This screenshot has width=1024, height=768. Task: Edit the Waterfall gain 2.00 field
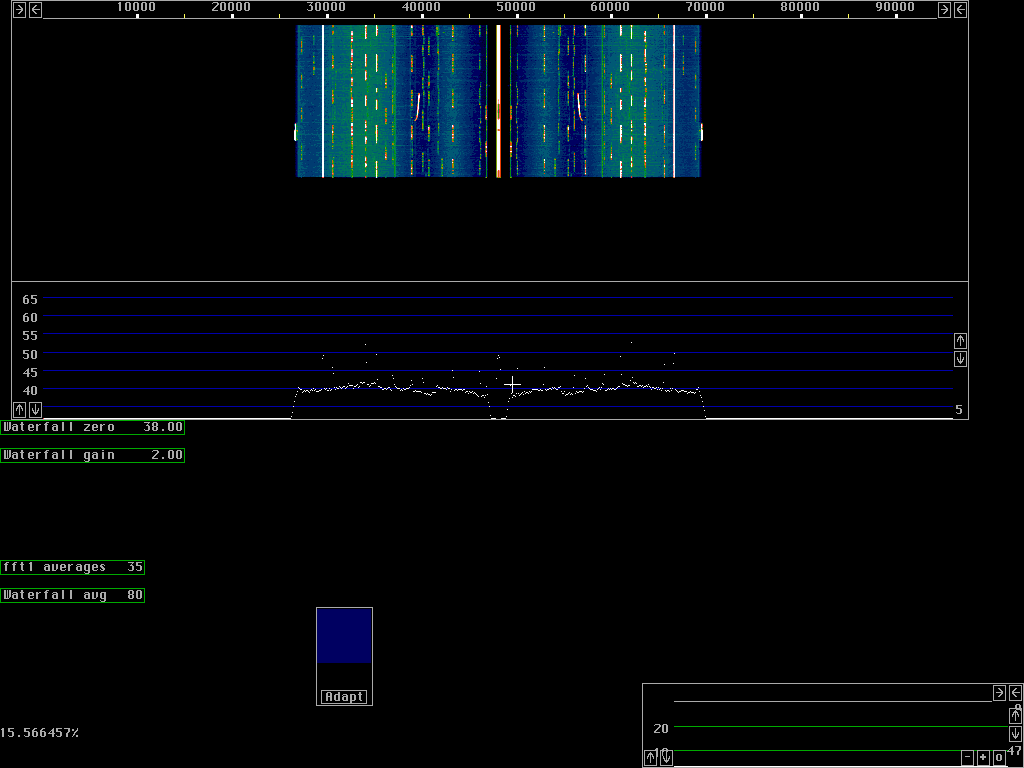point(92,455)
